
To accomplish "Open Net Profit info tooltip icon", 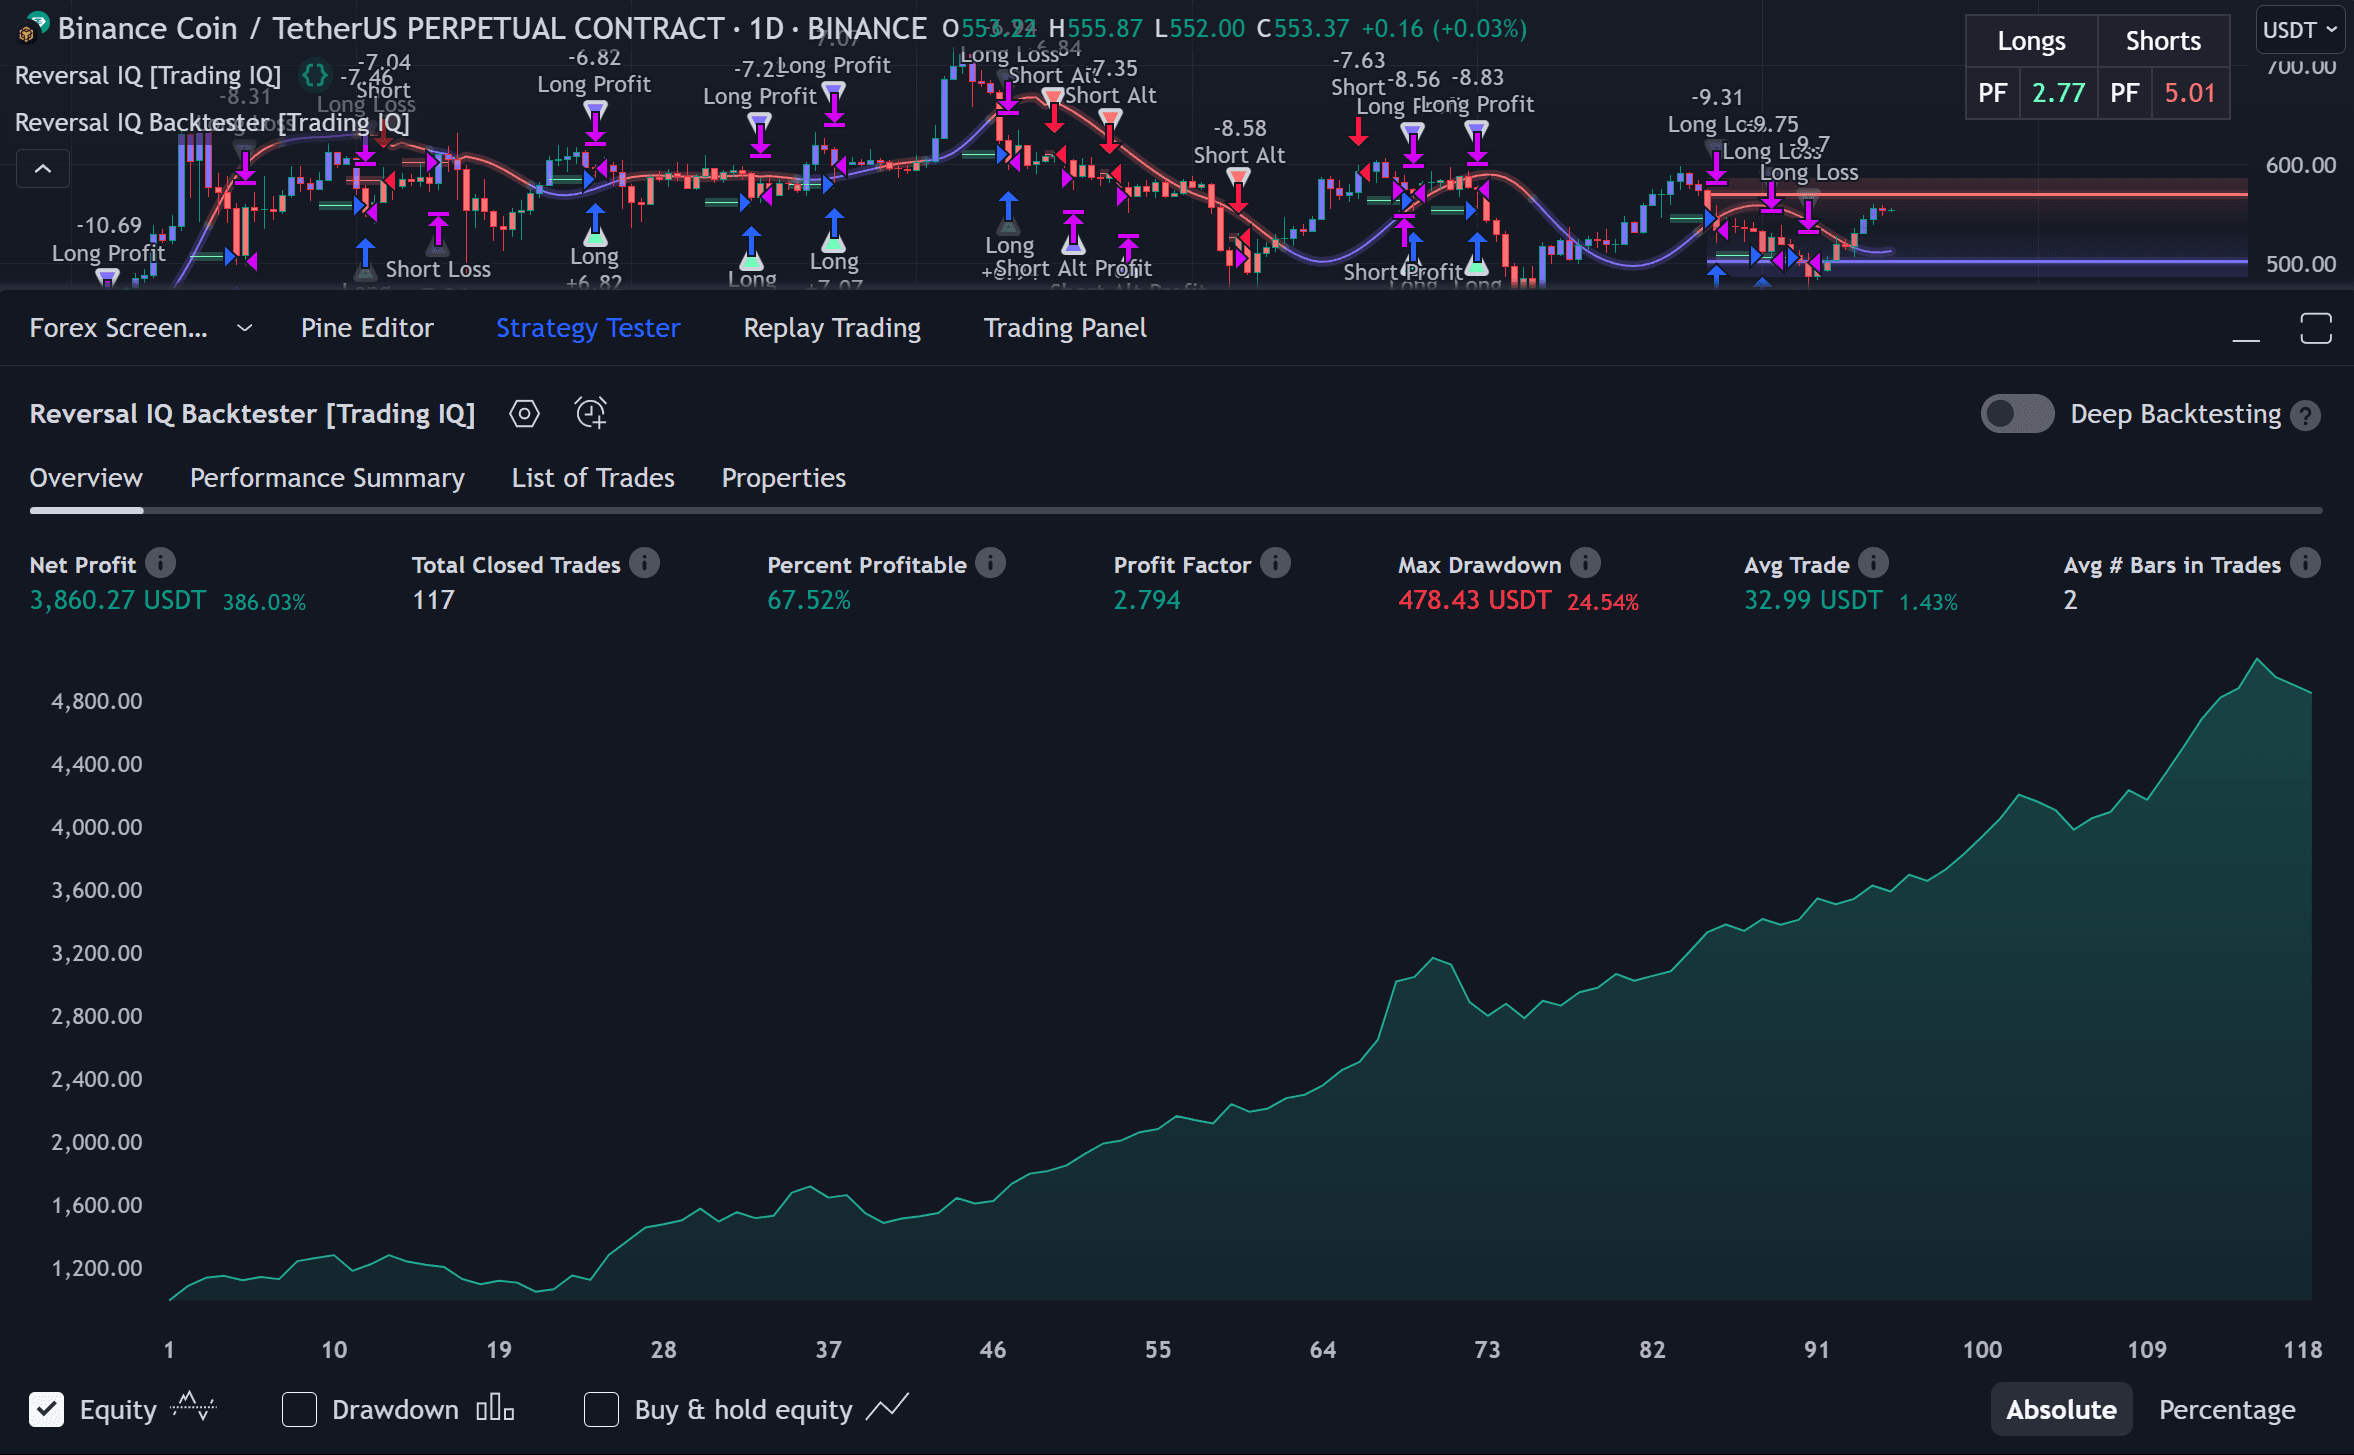I will [x=160, y=563].
